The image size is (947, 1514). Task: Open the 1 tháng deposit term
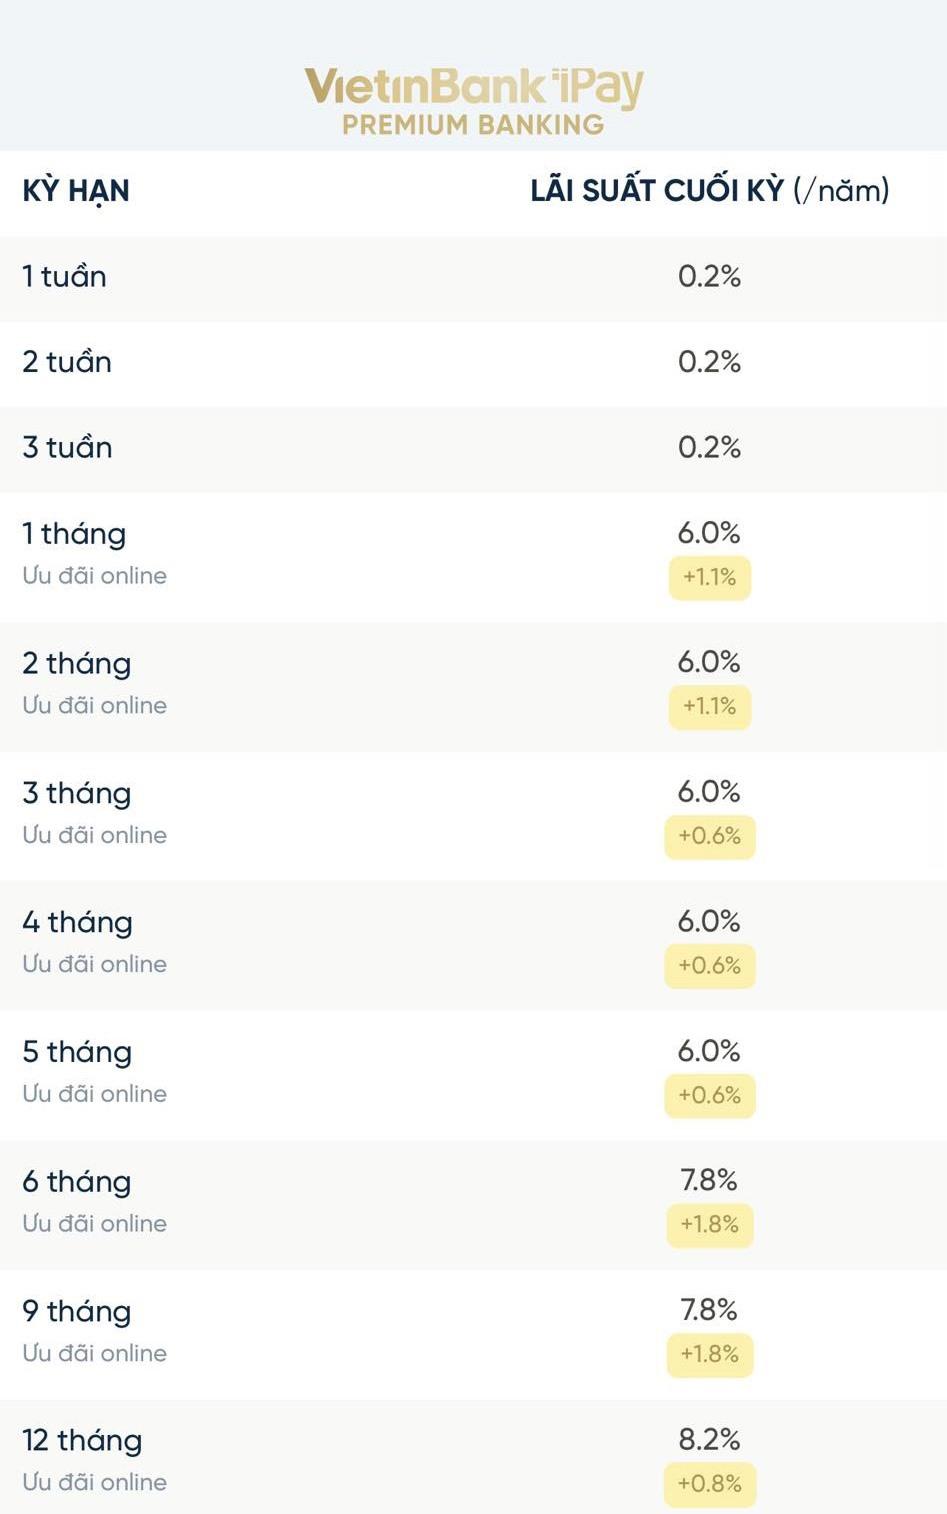click(x=75, y=533)
